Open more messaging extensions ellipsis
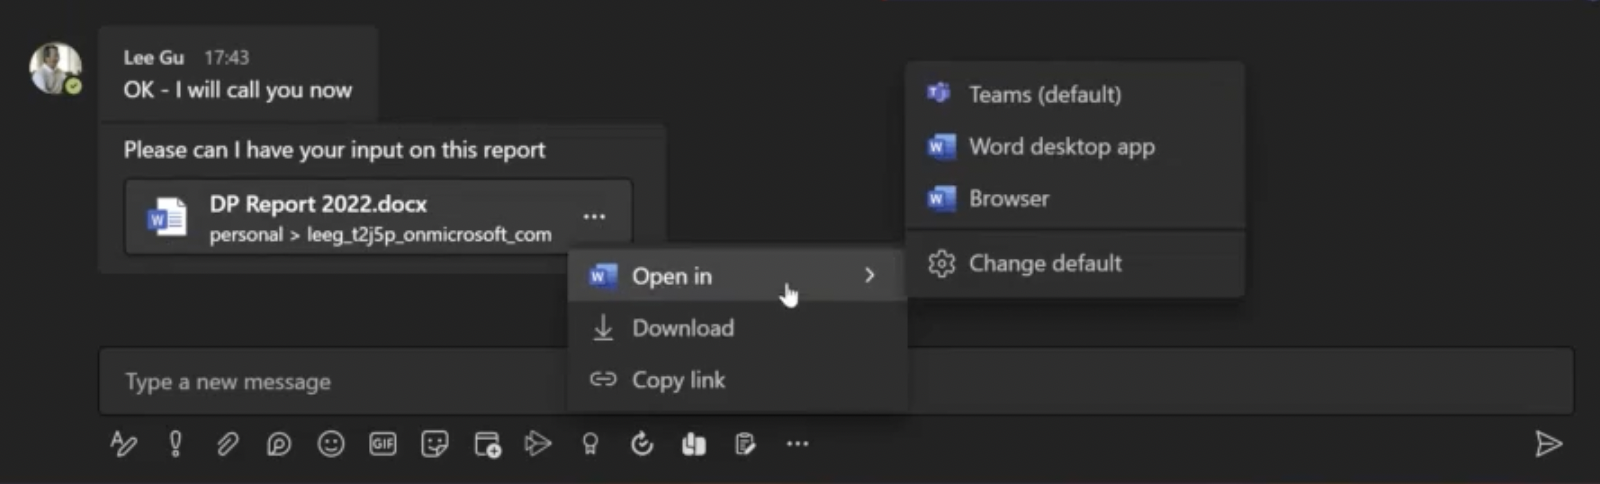Image resolution: width=1600 pixels, height=484 pixels. tap(797, 443)
